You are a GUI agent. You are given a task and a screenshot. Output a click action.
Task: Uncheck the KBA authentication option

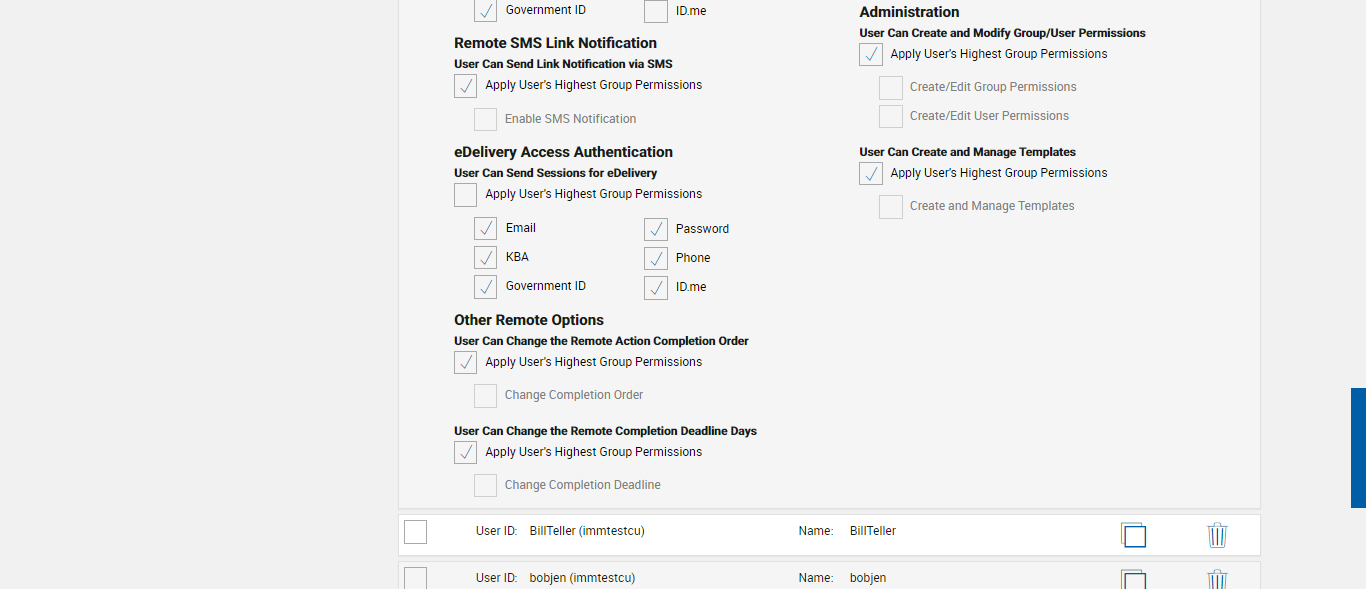[486, 258]
